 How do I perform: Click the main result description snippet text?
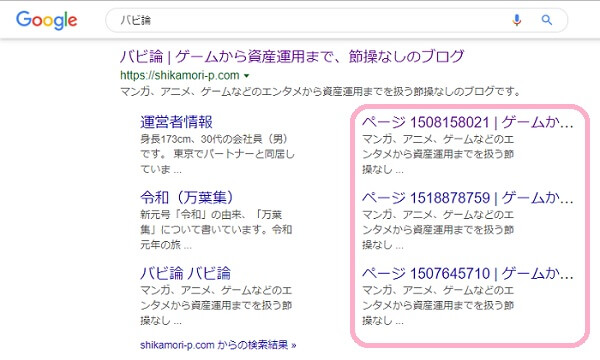pos(320,91)
